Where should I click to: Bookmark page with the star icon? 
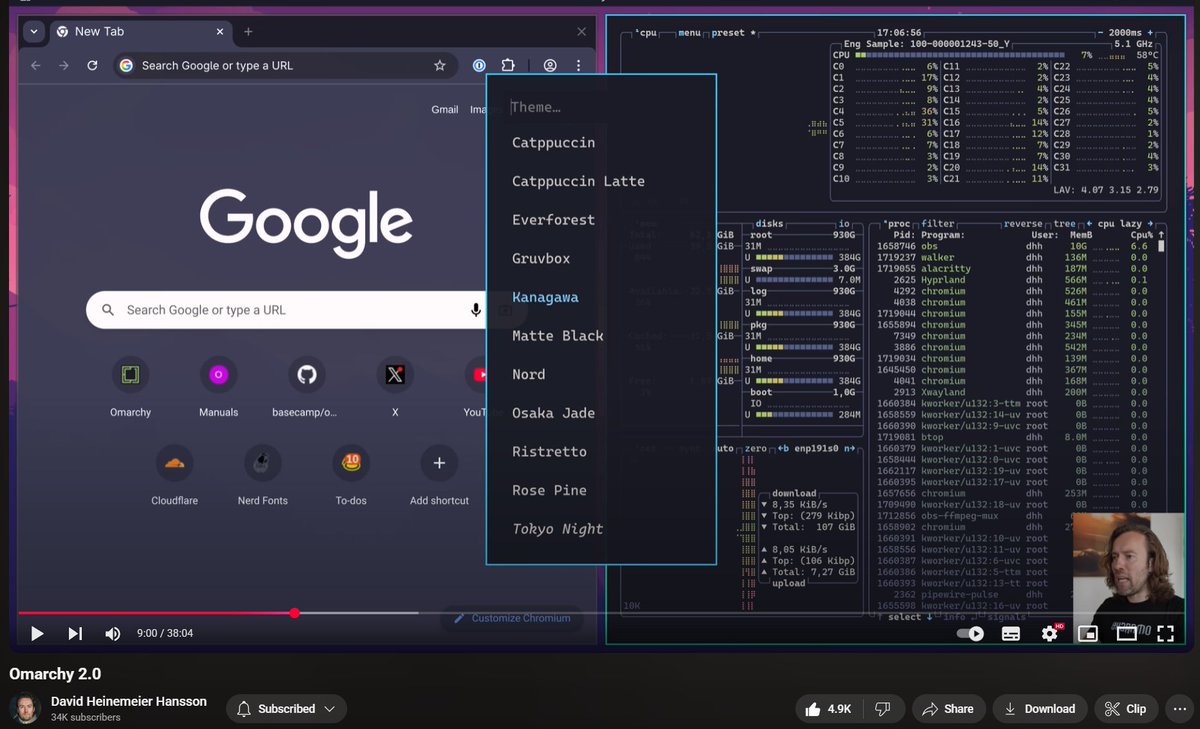(440, 65)
